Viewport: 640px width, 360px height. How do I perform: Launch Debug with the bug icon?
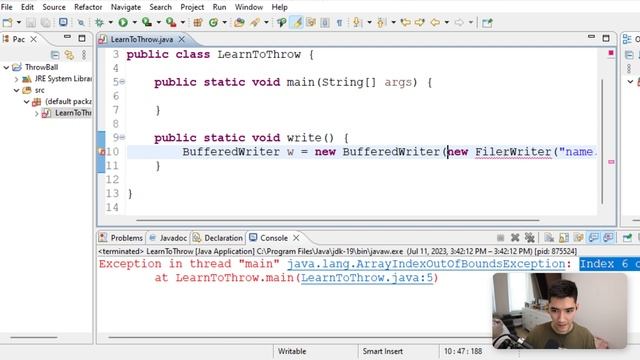(x=99, y=23)
